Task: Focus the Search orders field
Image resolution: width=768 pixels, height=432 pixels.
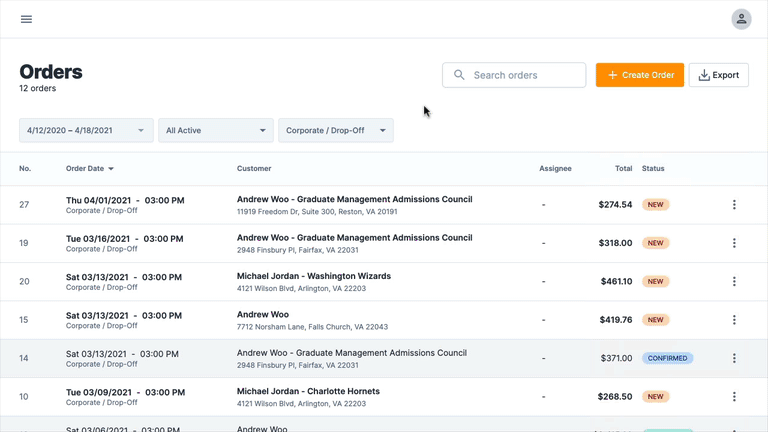Action: coord(514,75)
